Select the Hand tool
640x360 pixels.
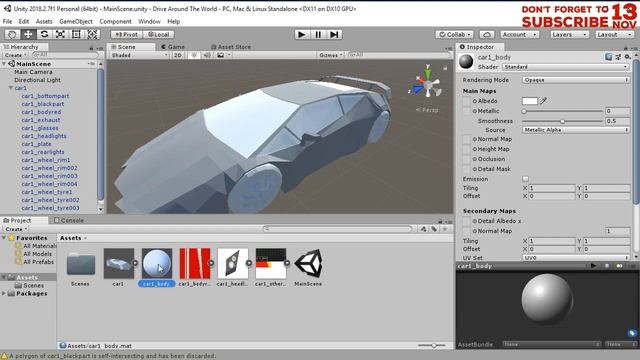[12, 34]
